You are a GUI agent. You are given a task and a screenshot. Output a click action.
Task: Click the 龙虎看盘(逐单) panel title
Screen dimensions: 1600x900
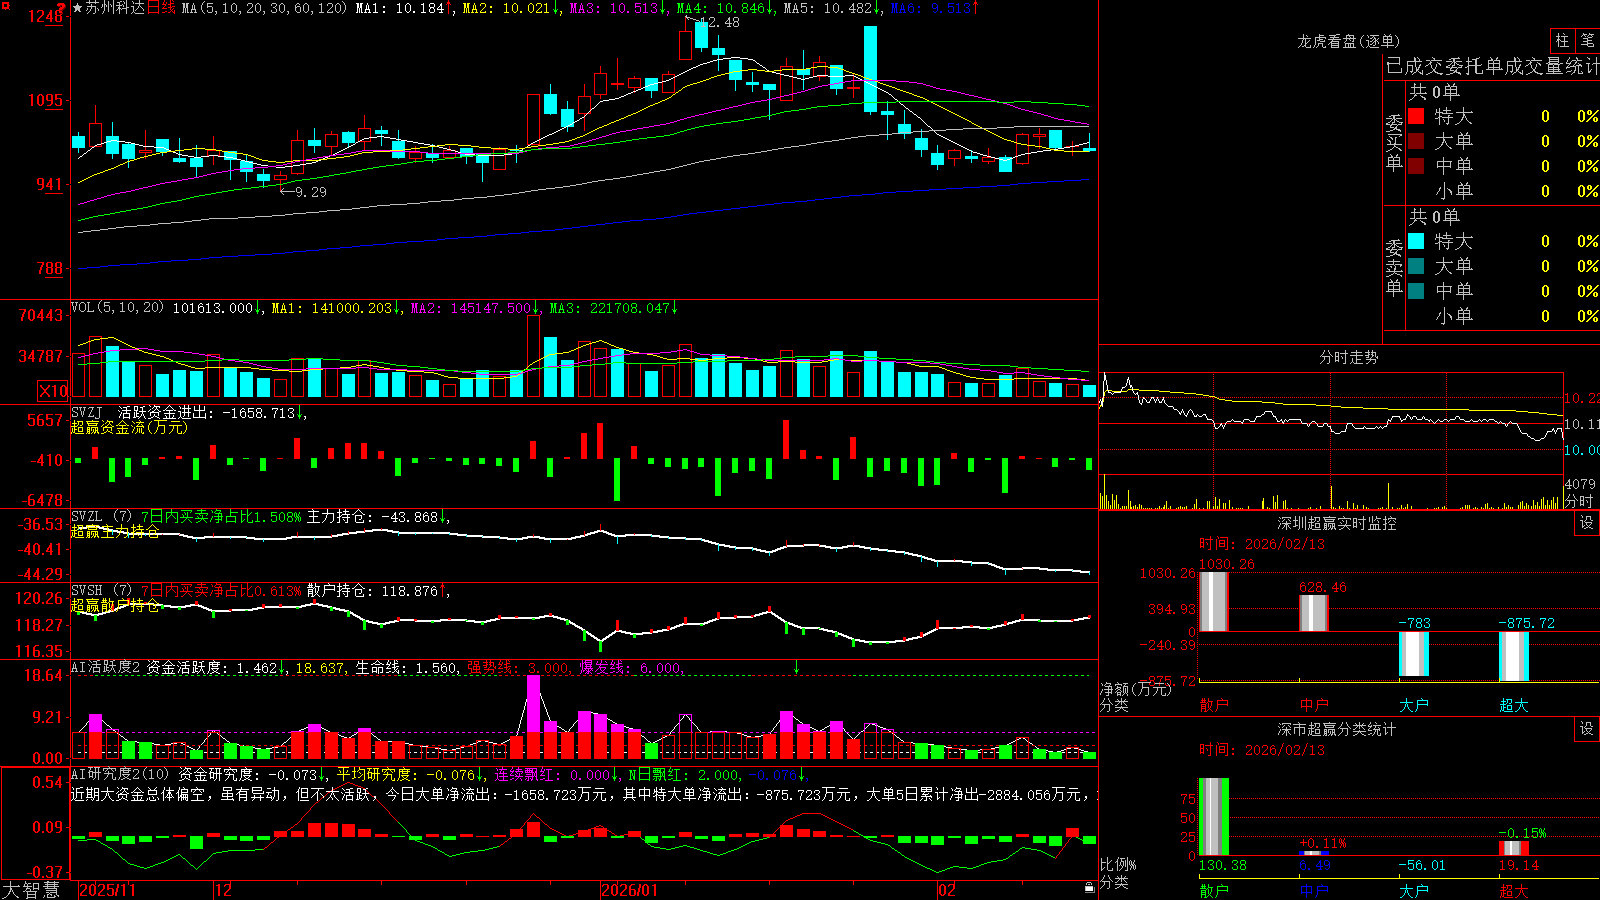[1349, 41]
